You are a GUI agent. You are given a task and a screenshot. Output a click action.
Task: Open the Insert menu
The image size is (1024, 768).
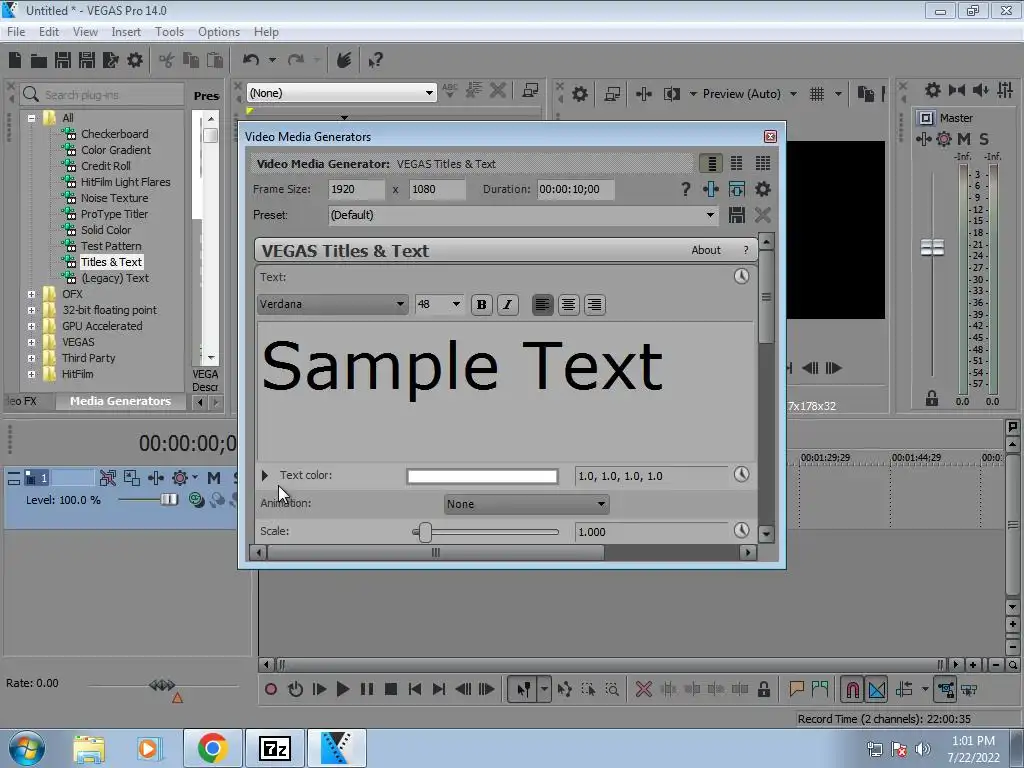(x=126, y=31)
